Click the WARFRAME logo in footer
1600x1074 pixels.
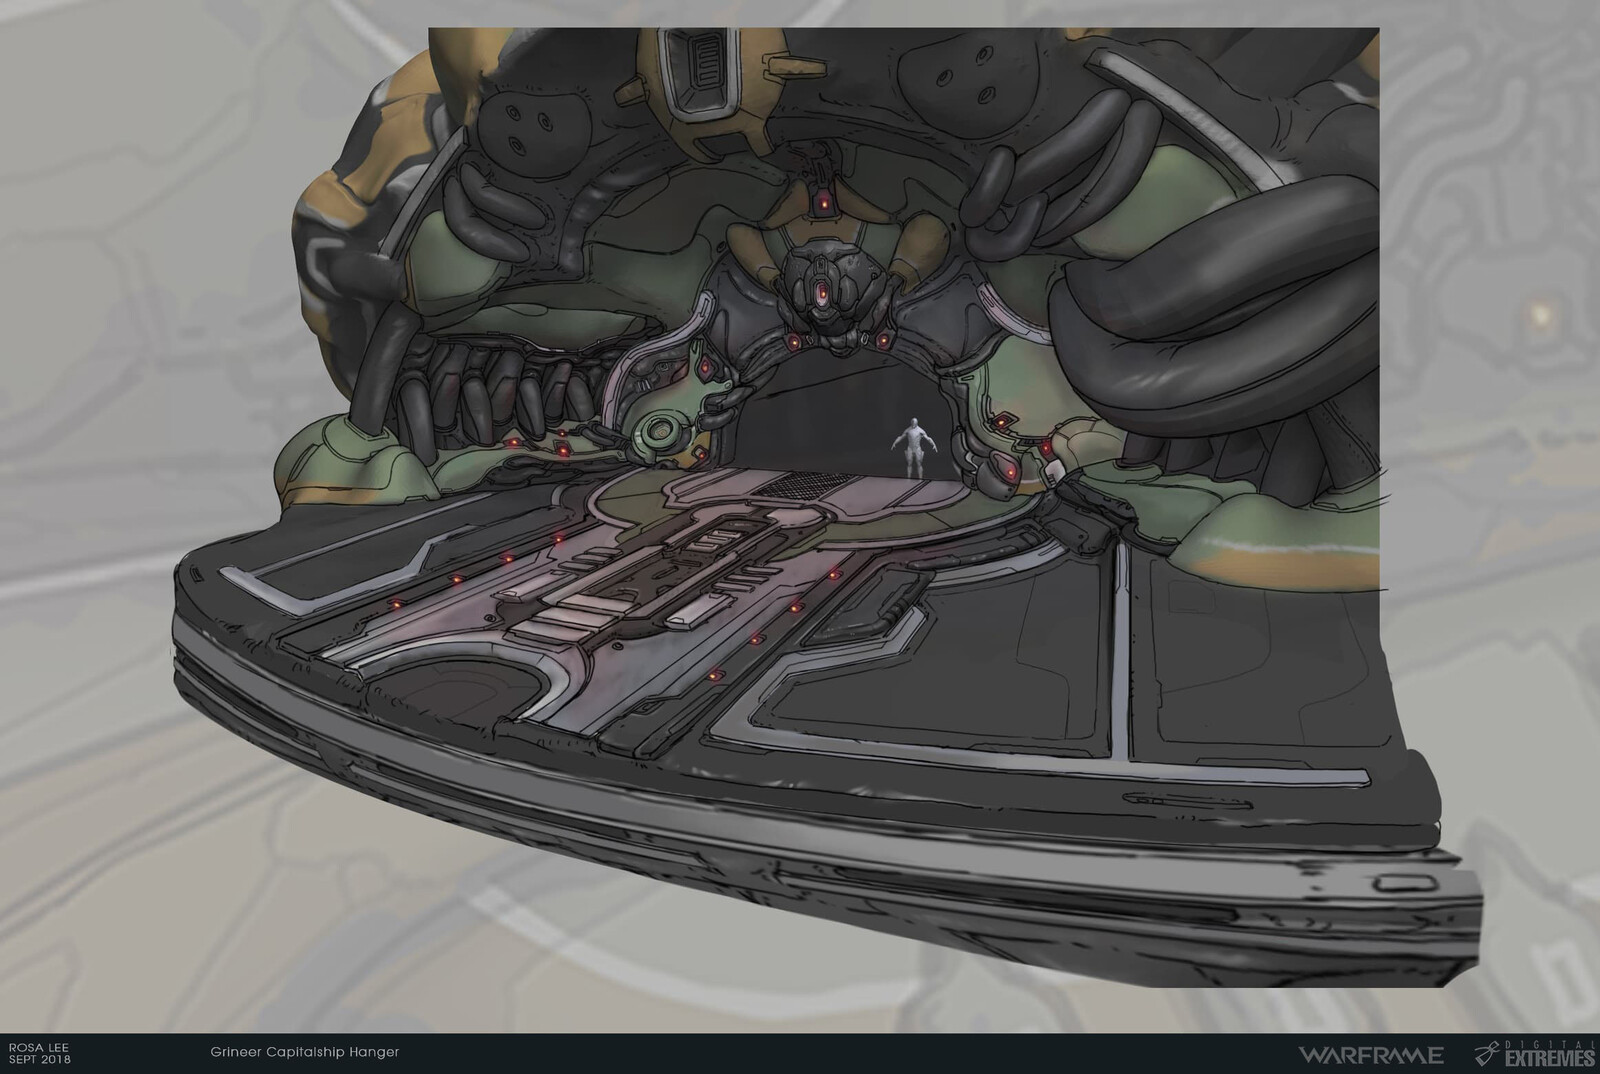coord(1371,1054)
